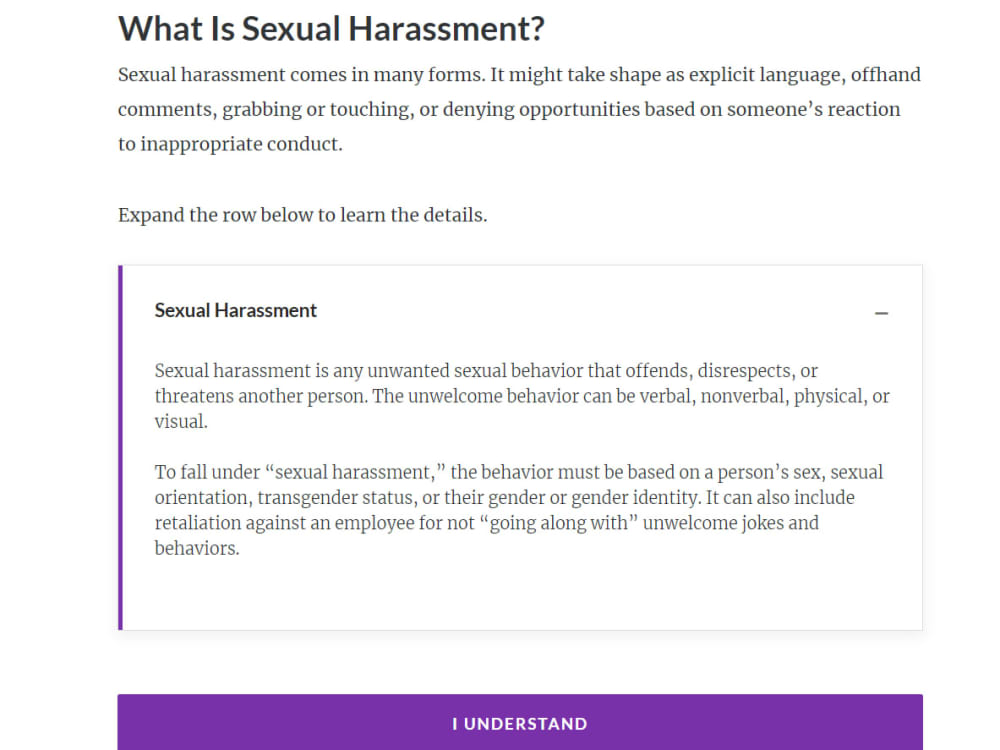The image size is (1000, 750).
Task: Click the paragraph starting 'Sexual harassment comes in many forms'
Action: coord(519,109)
